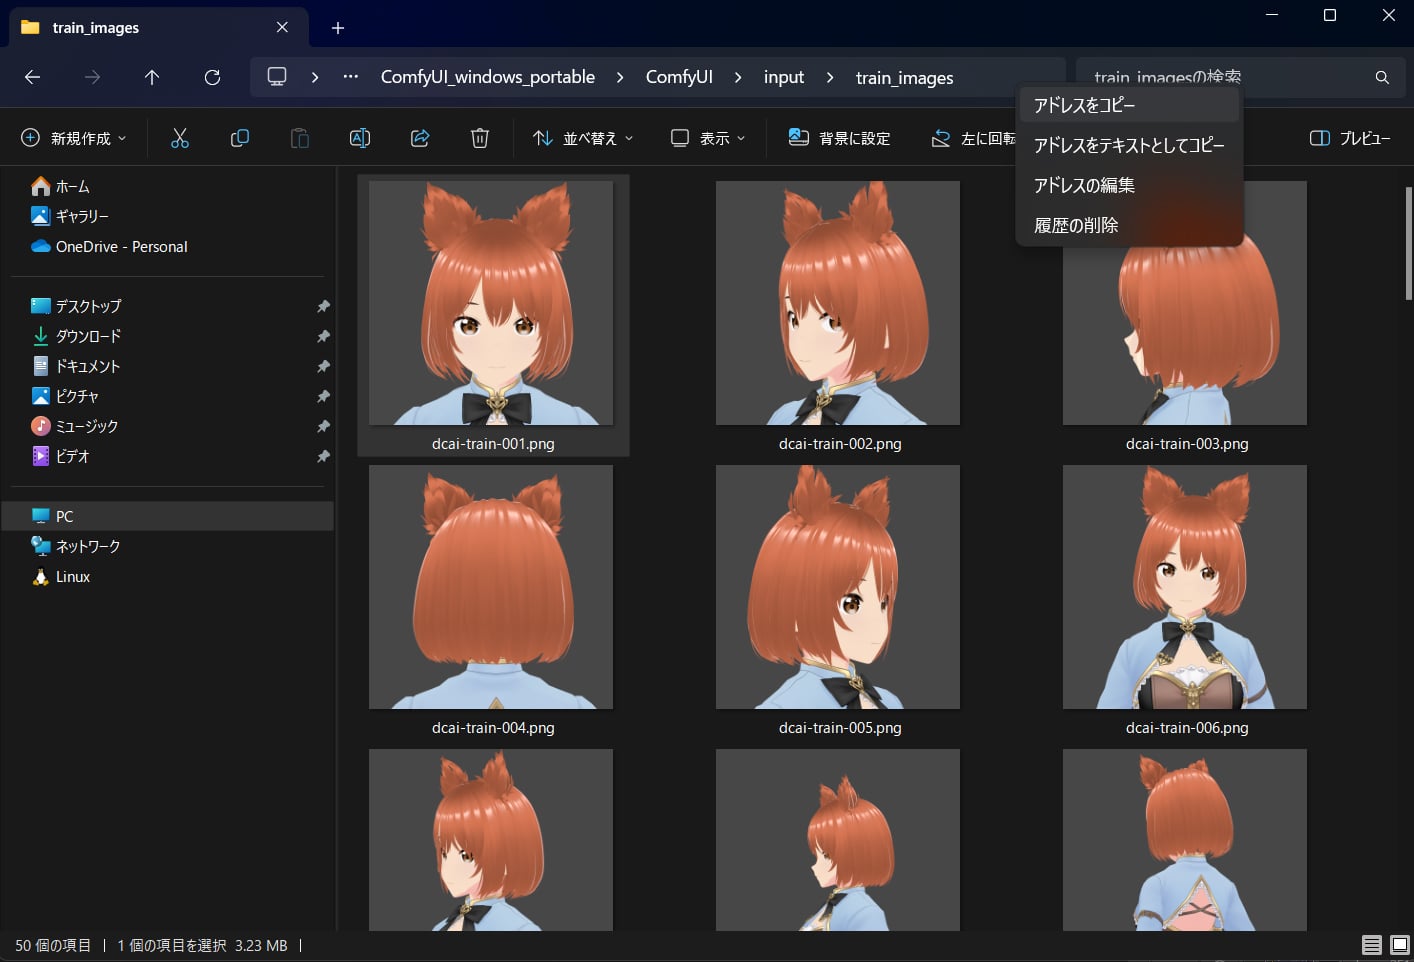Viewport: 1414px width, 962px height.
Task: Open ピクチャ folder in sidebar
Action: coord(65,396)
